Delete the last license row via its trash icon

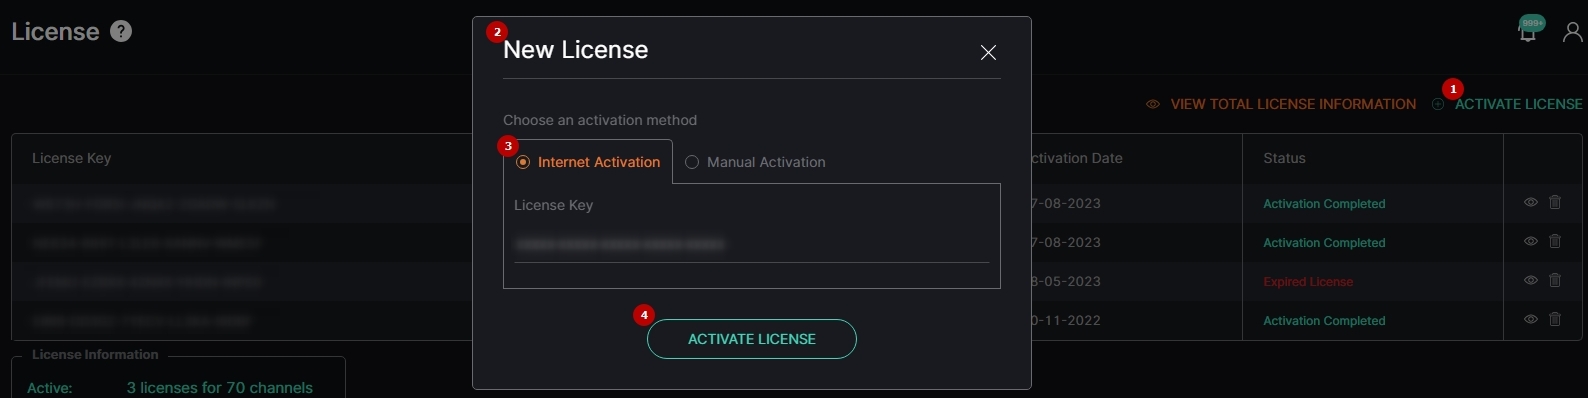(x=1555, y=319)
